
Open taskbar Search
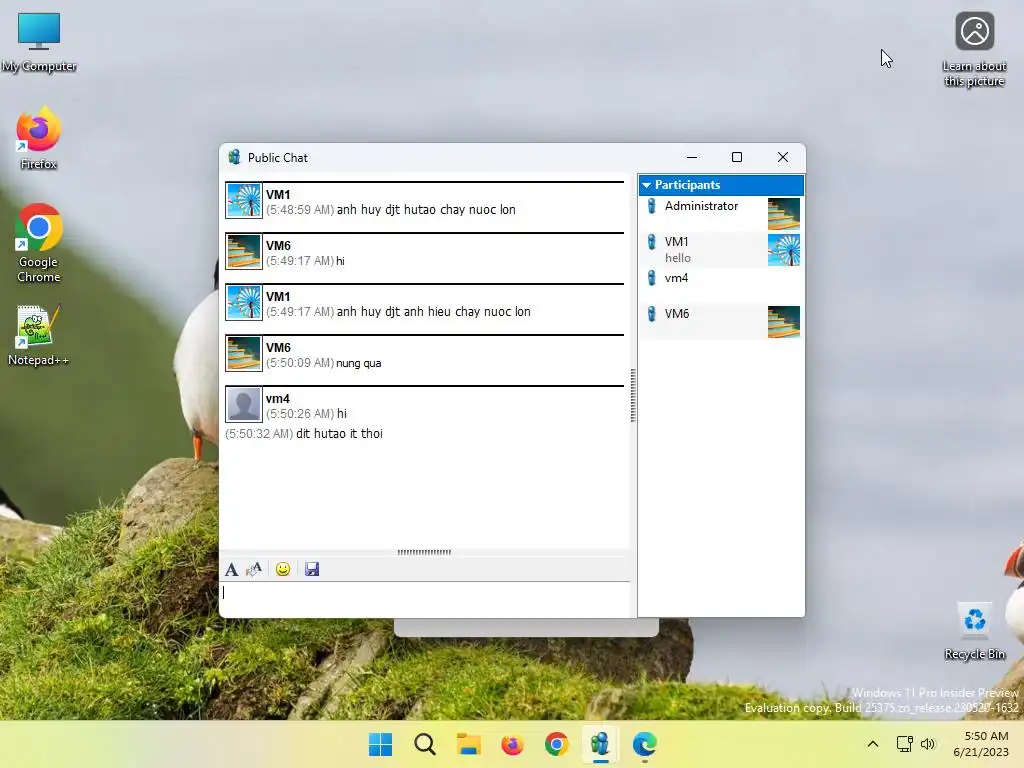click(x=424, y=744)
